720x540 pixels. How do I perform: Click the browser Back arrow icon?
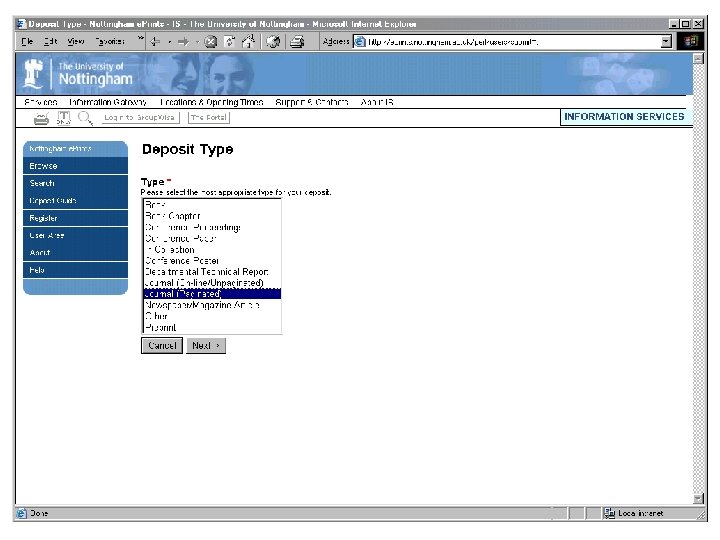(156, 42)
